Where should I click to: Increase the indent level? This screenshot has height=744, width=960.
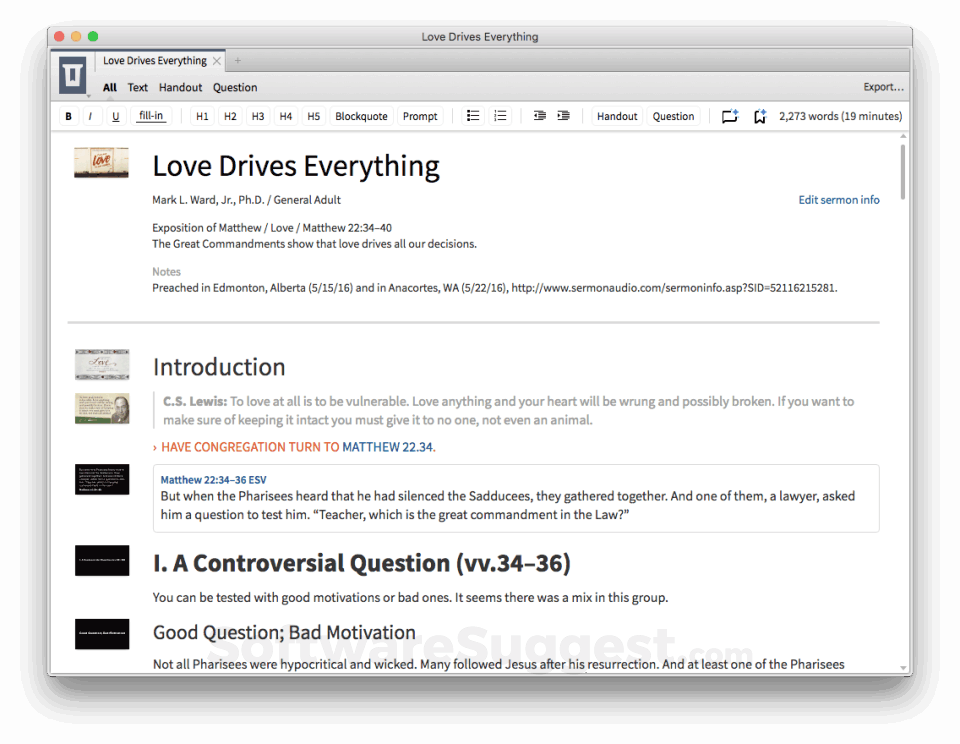[x=563, y=116]
